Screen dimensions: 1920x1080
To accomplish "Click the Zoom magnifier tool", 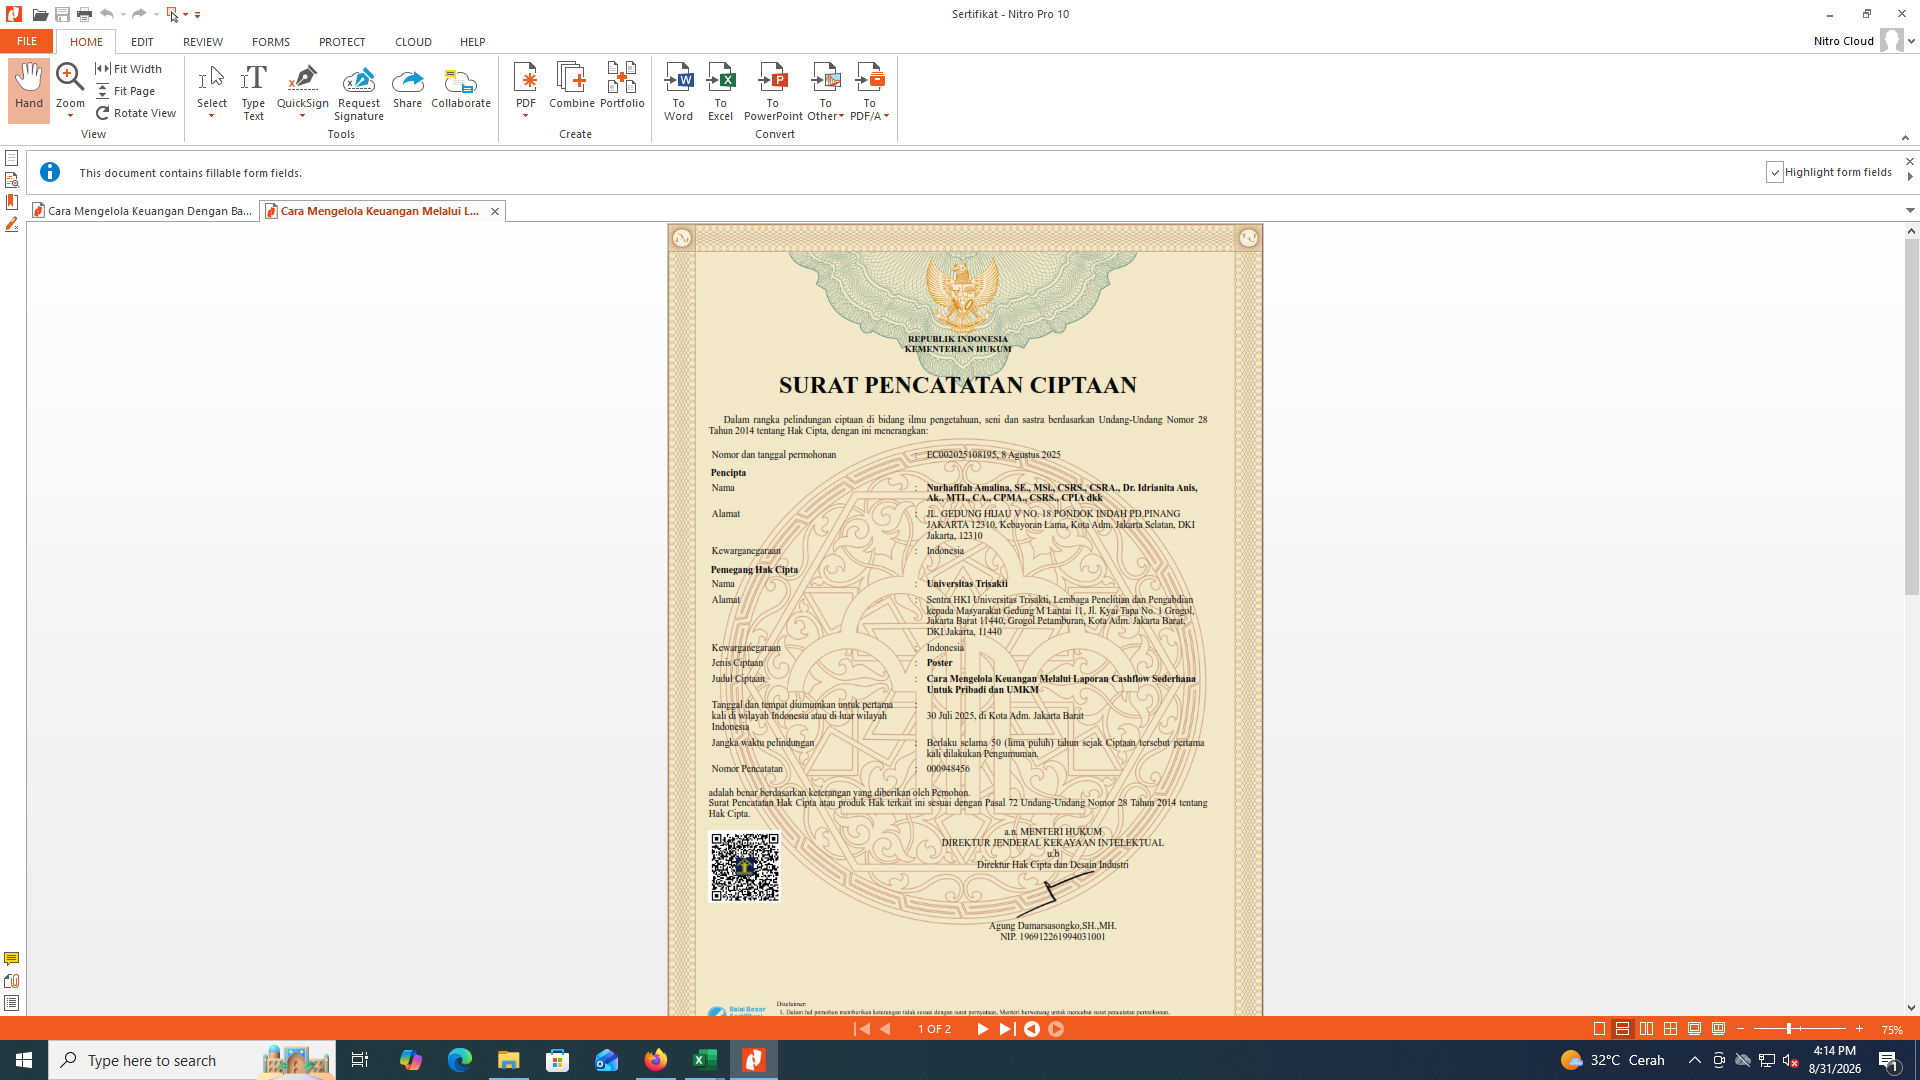I will 70,78.
